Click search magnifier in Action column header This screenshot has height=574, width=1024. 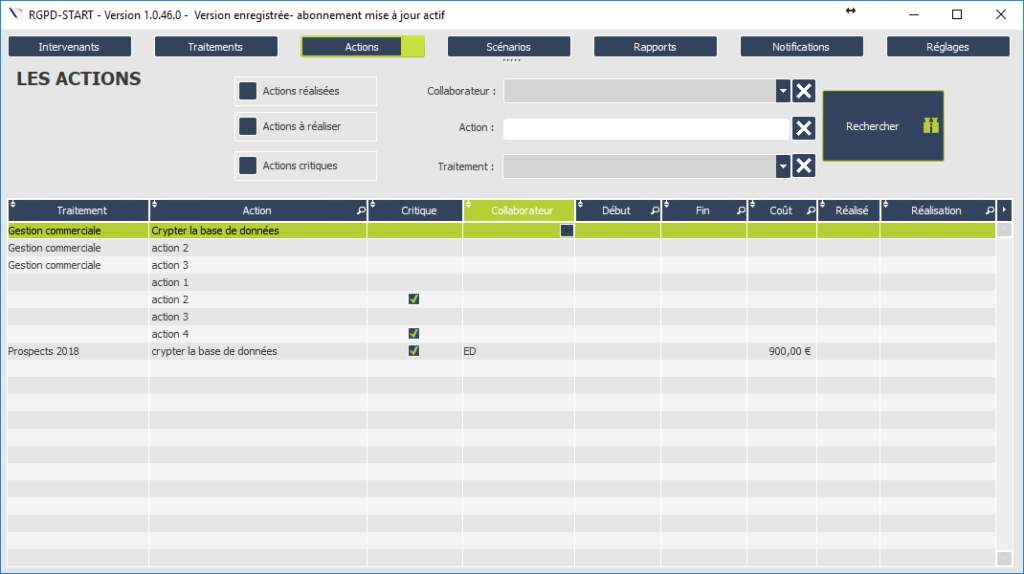click(360, 210)
